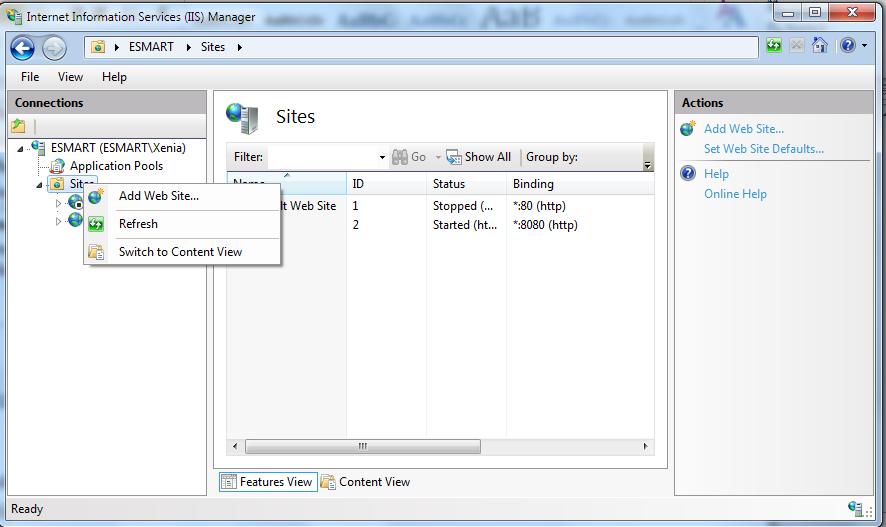Screen dimensions: 886x527
Task: Collapse the ESMART server node
Action: click(20, 149)
